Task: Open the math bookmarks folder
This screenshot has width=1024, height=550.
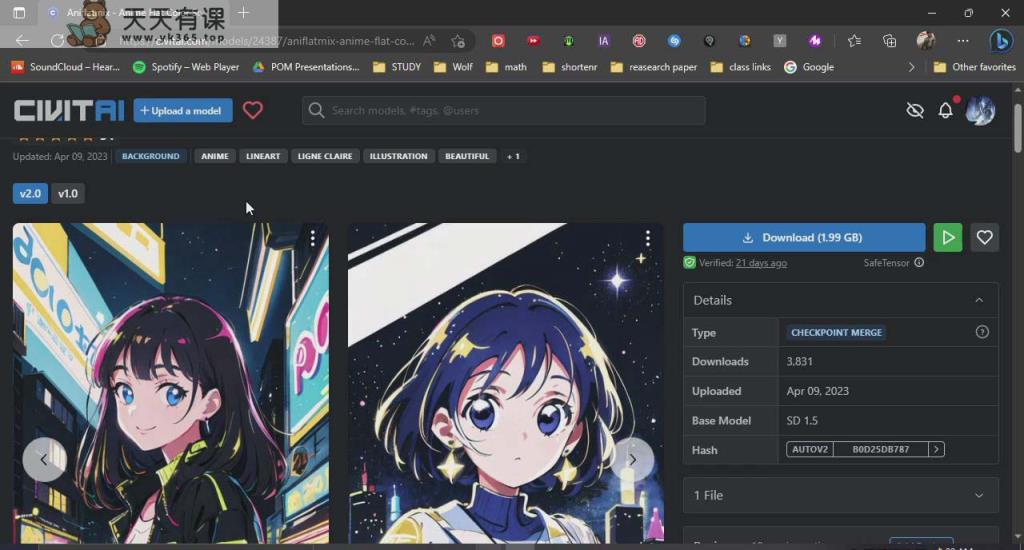Action: (x=506, y=67)
